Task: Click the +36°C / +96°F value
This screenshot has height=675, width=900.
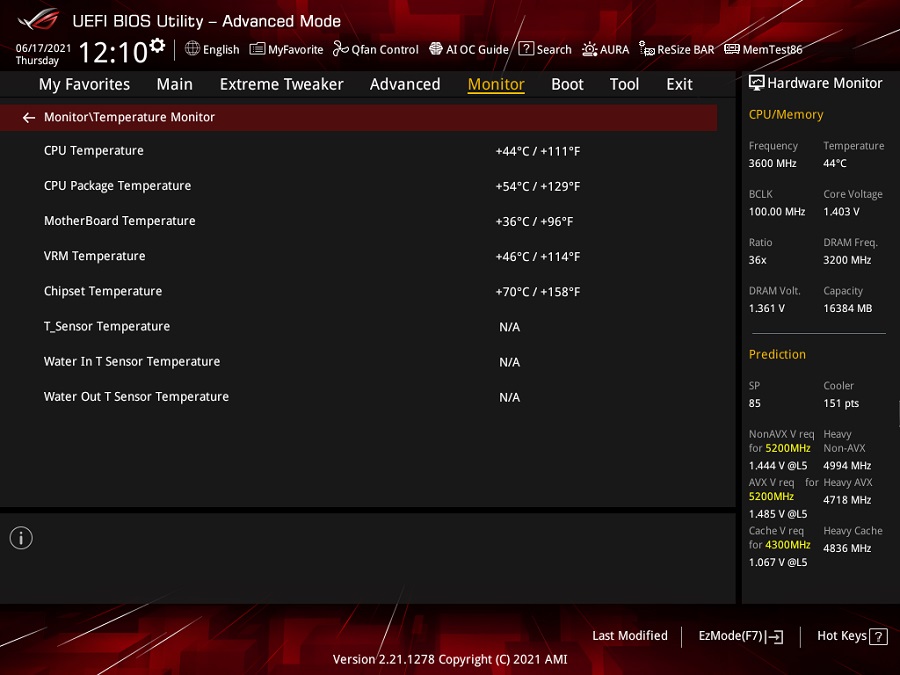Action: [x=534, y=222]
